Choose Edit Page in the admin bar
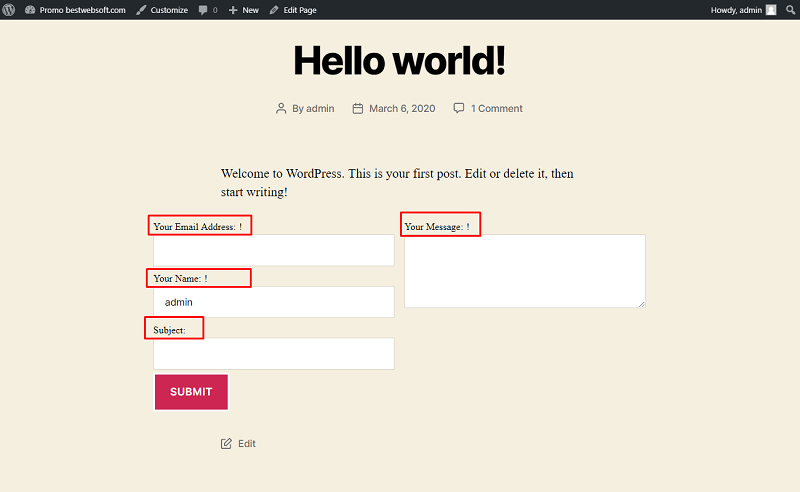The width and height of the screenshot is (800, 492). pos(293,10)
